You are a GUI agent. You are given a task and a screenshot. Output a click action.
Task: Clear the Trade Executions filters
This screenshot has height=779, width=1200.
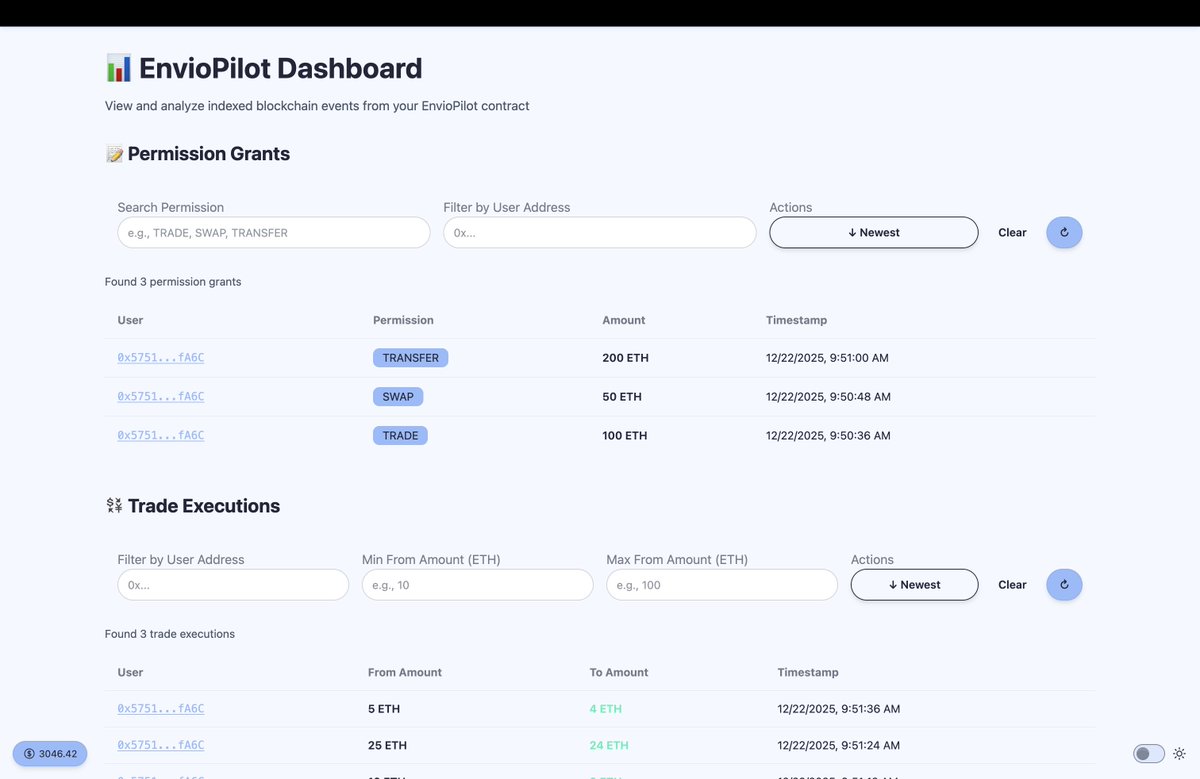[x=1012, y=584]
